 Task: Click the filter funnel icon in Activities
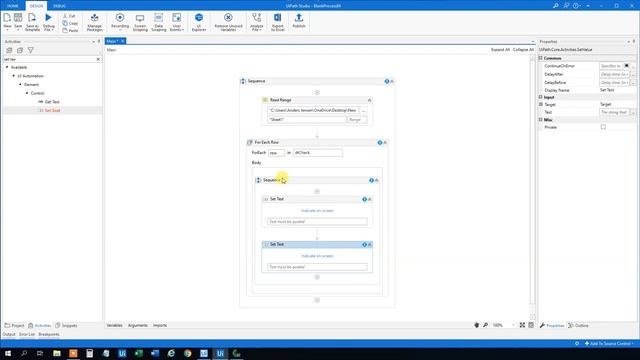pyautogui.click(x=31, y=50)
